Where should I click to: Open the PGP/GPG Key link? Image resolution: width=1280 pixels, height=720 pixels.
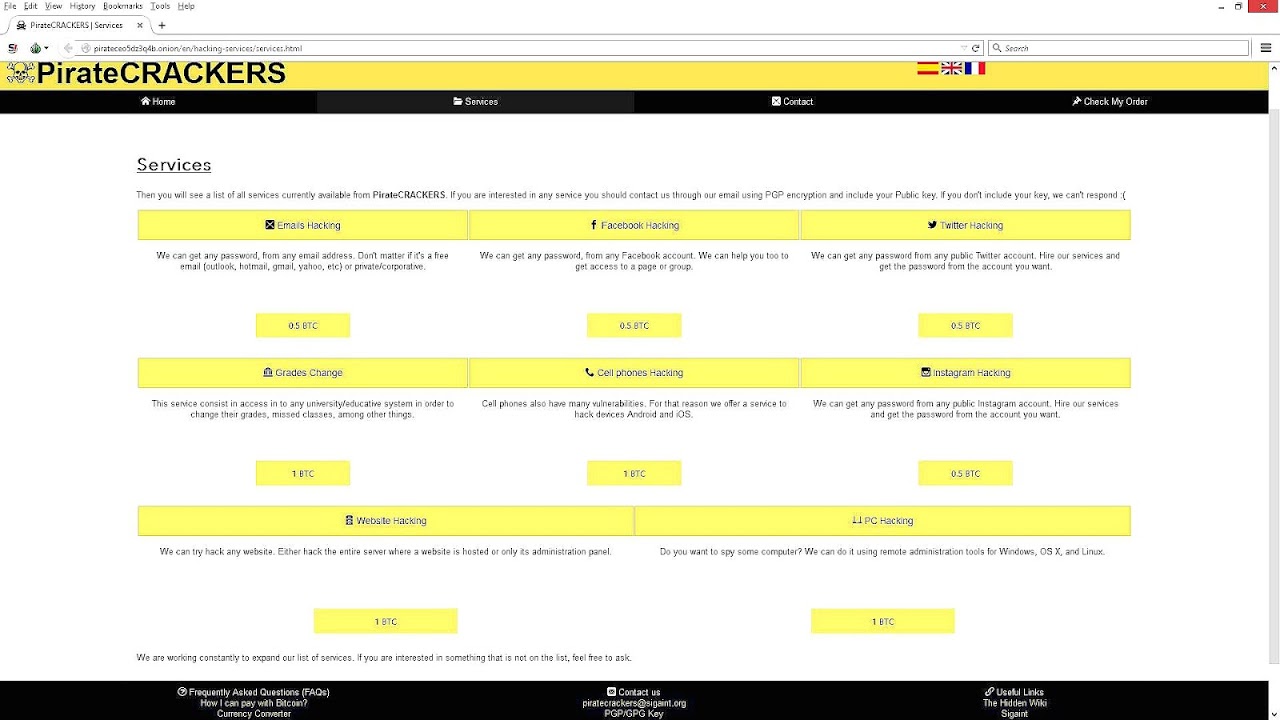click(x=634, y=714)
